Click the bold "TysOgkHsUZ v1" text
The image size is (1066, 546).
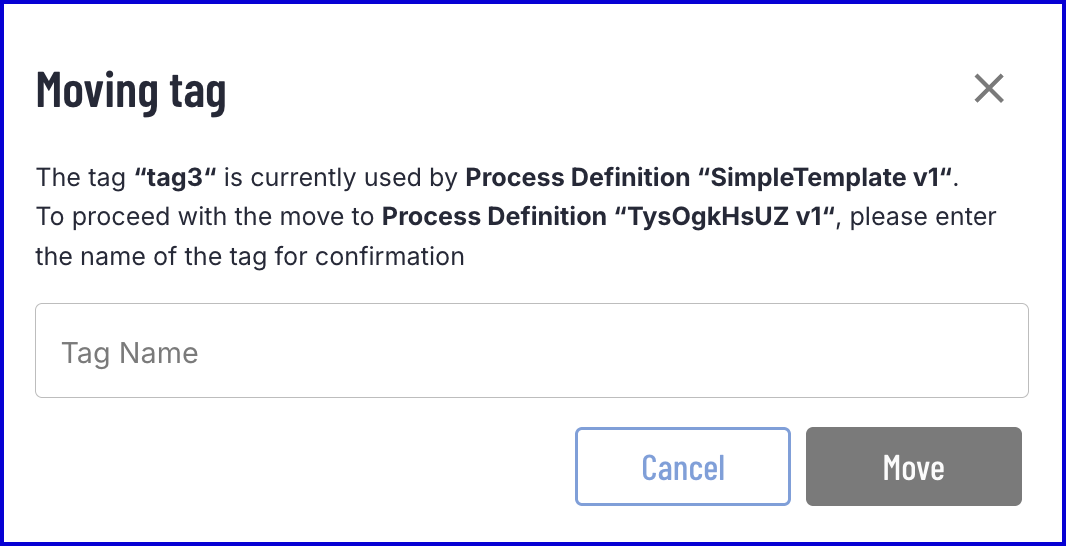725,217
